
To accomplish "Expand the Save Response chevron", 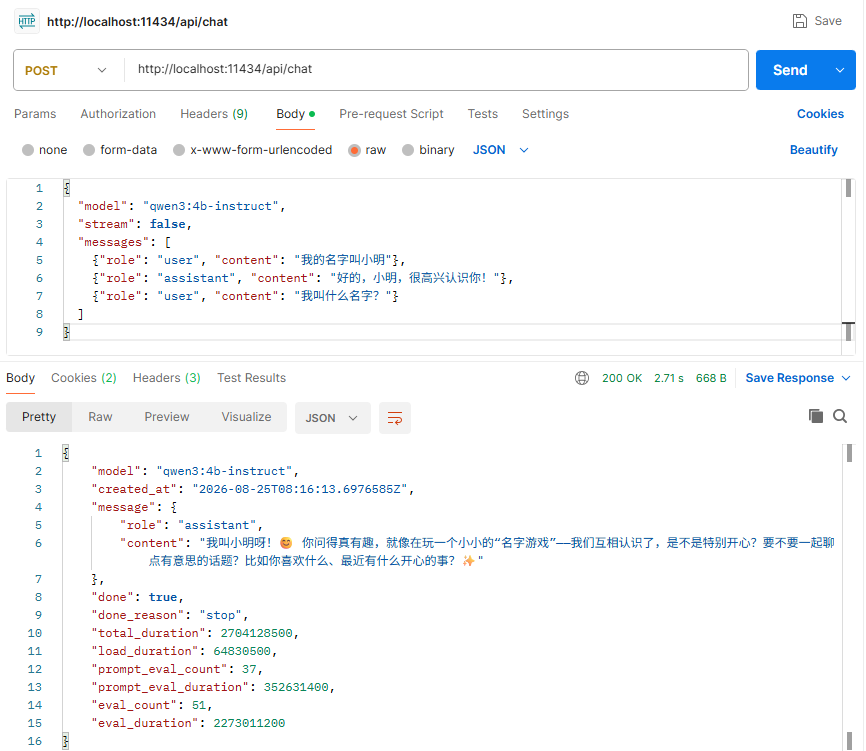I will [846, 378].
